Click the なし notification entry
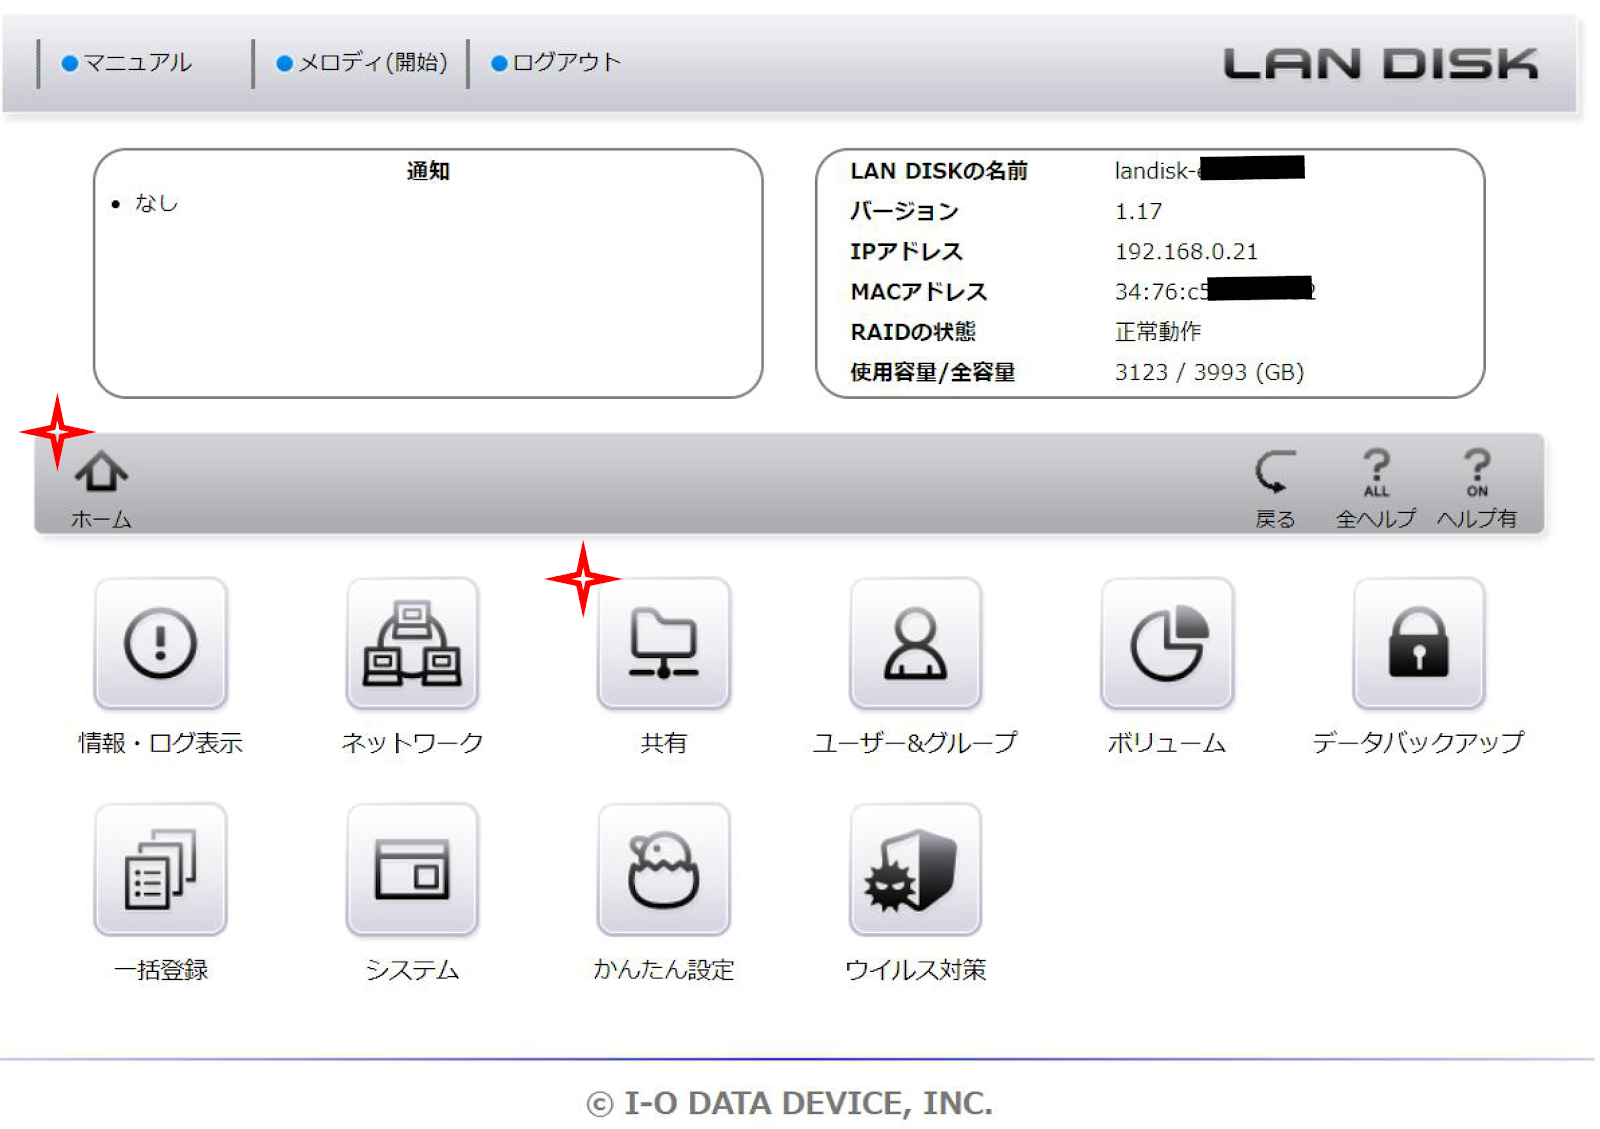This screenshot has width=1600, height=1129. pyautogui.click(x=156, y=203)
